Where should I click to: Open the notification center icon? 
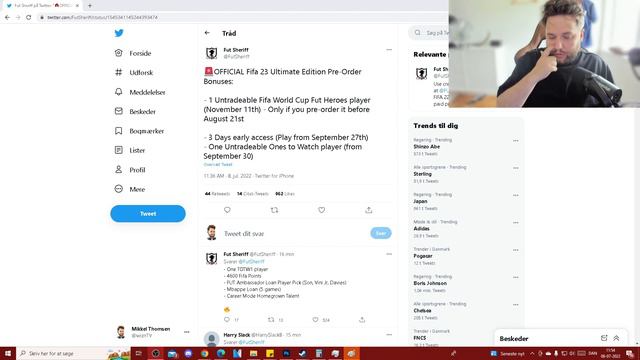coord(630,353)
